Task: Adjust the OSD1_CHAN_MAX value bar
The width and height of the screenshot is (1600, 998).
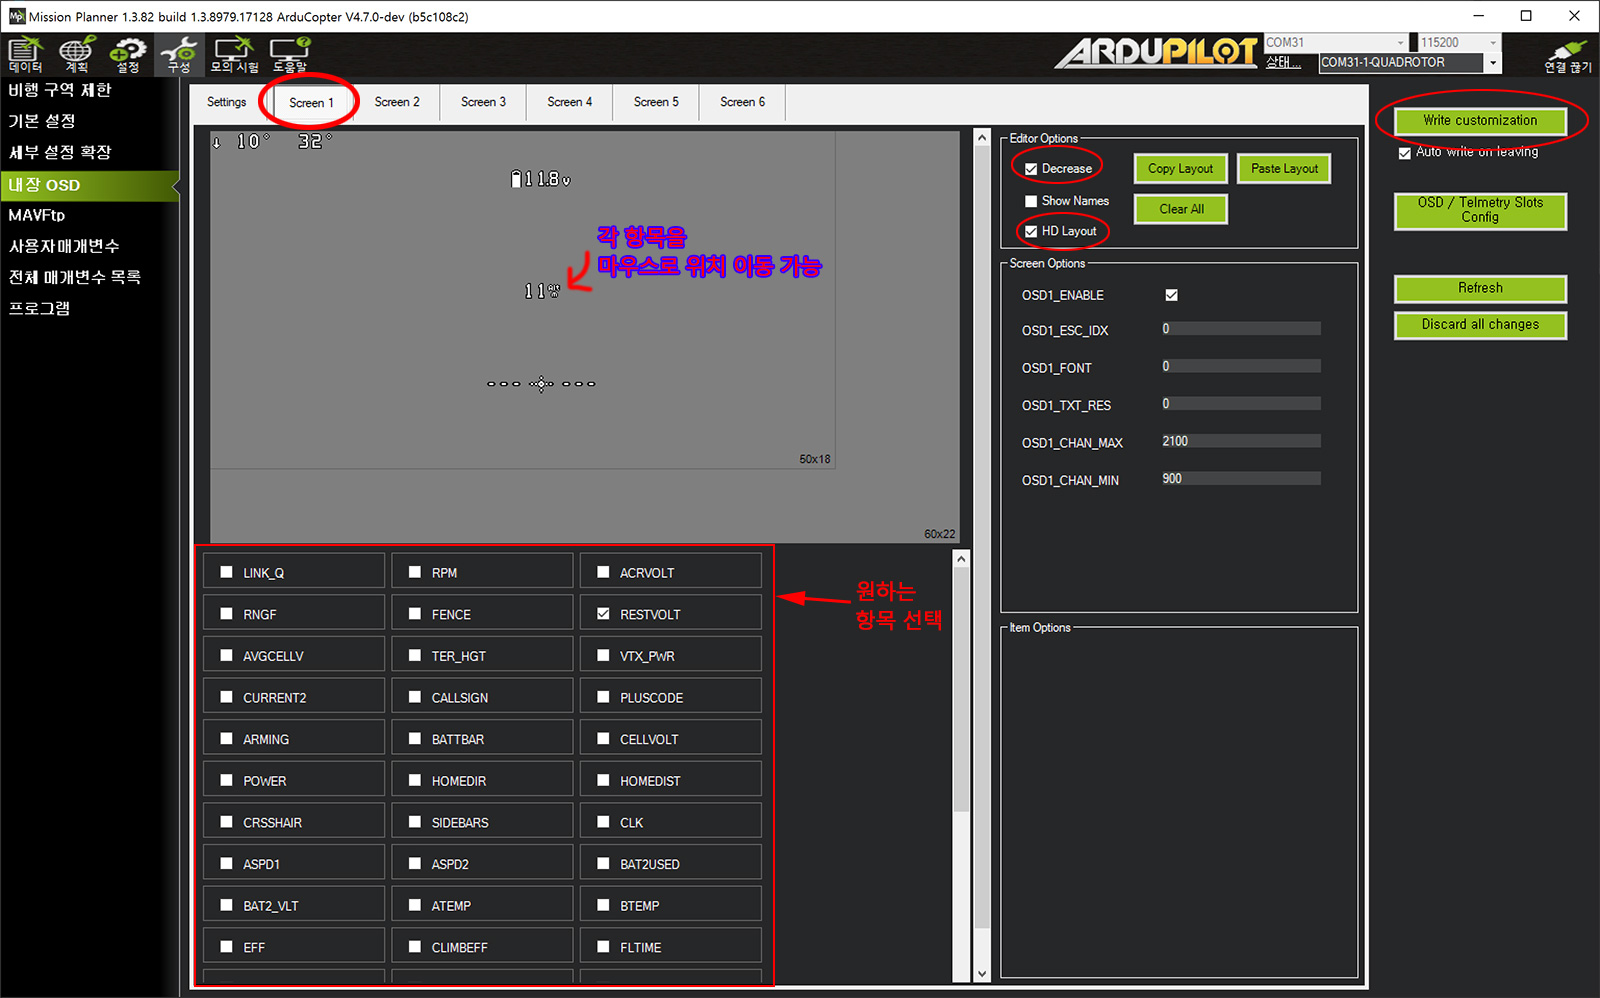Action: point(1240,441)
